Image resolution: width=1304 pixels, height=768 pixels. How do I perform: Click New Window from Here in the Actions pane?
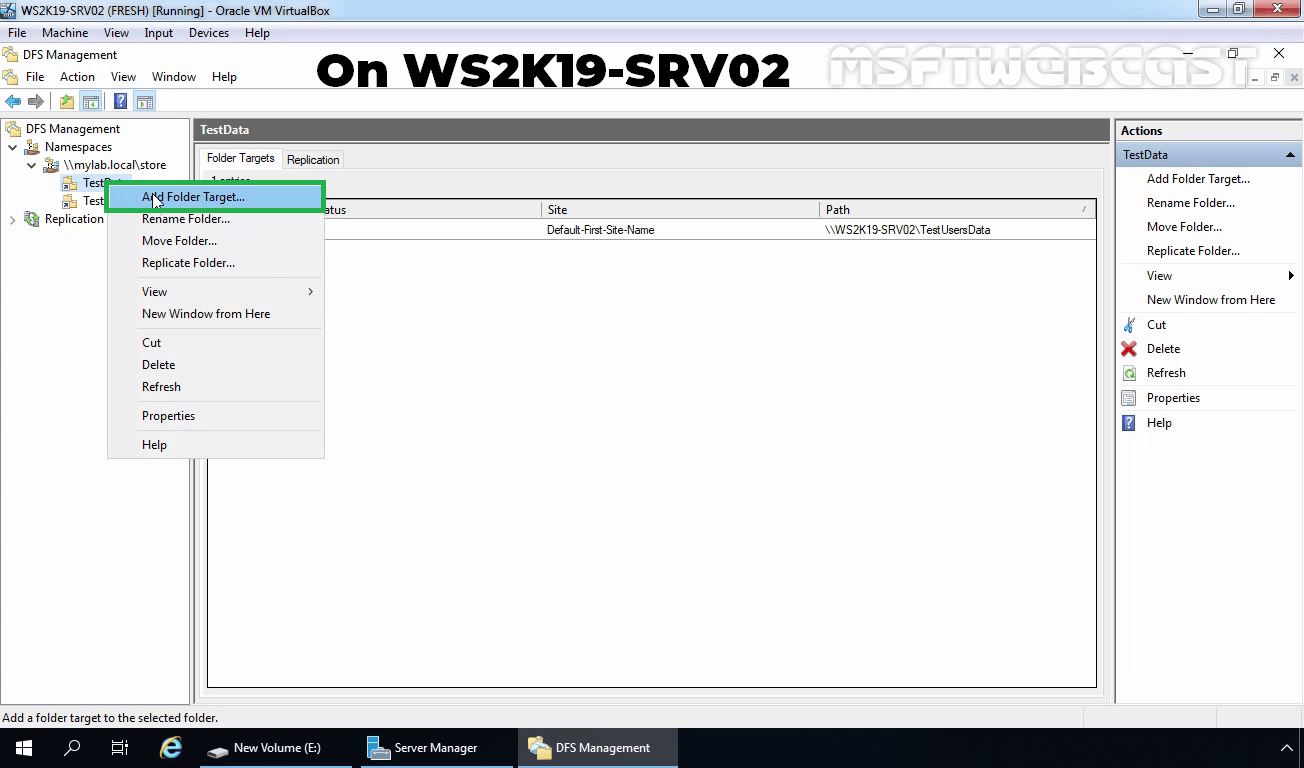tap(1212, 299)
